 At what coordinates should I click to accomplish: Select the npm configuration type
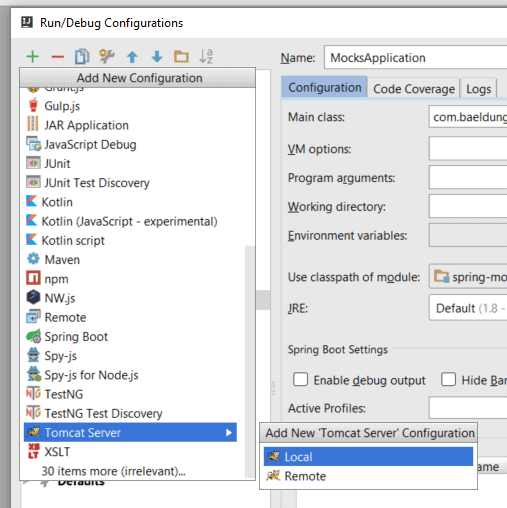pyautogui.click(x=130, y=279)
